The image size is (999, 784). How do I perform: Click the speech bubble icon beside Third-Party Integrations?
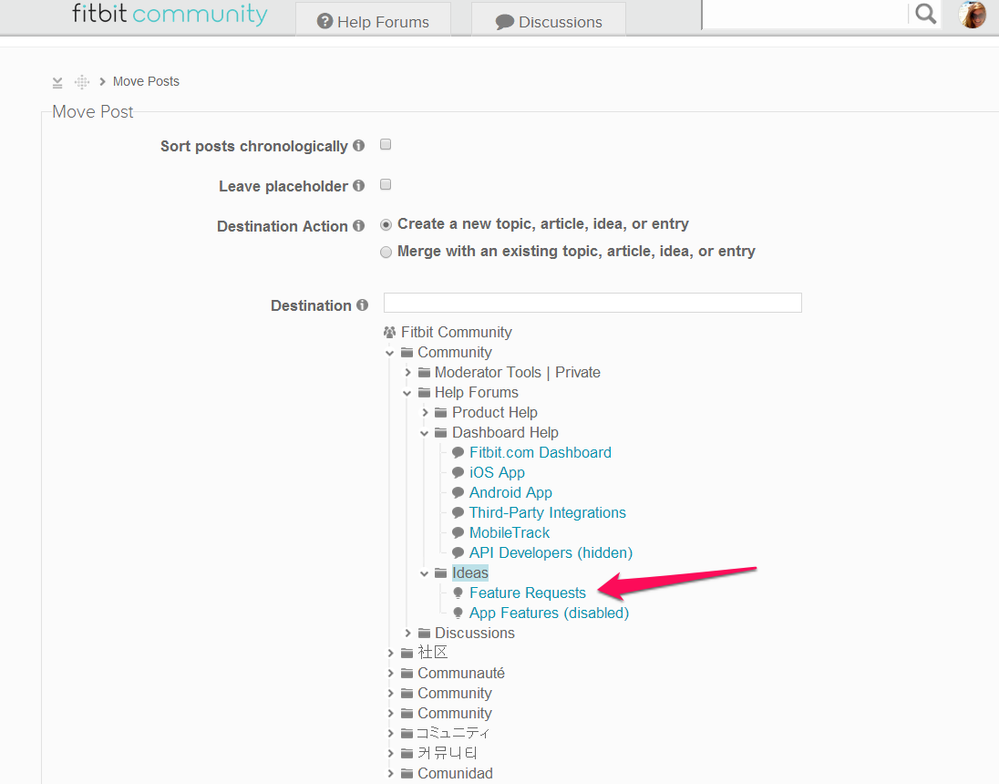pos(458,513)
